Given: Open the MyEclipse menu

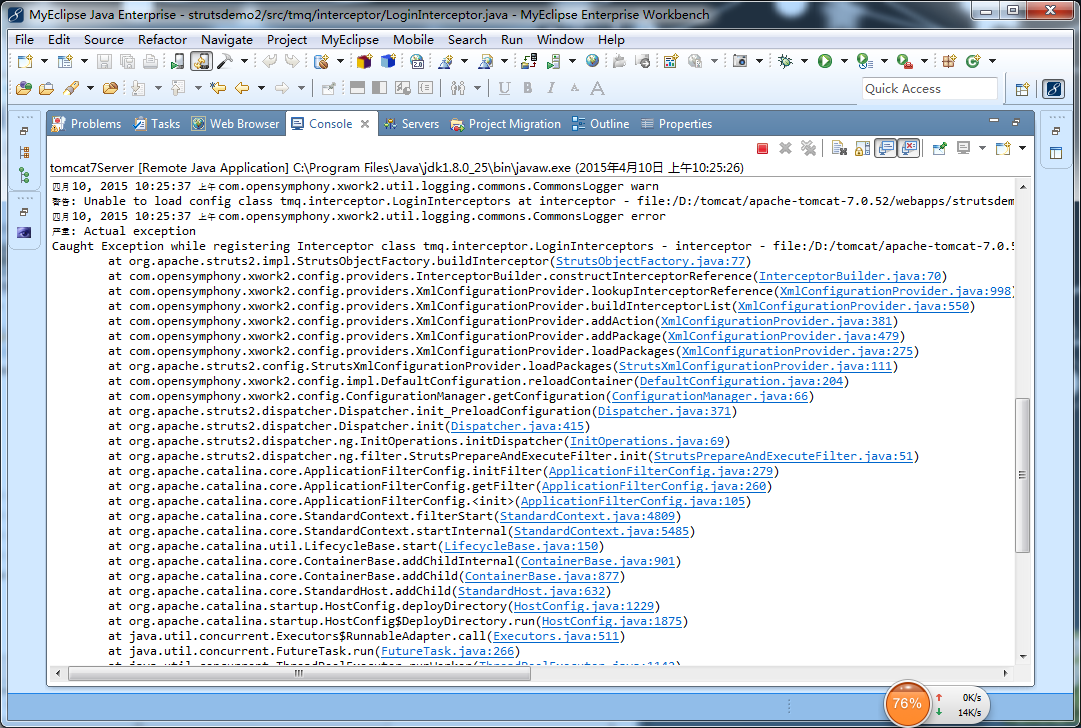Looking at the screenshot, I should pos(350,40).
